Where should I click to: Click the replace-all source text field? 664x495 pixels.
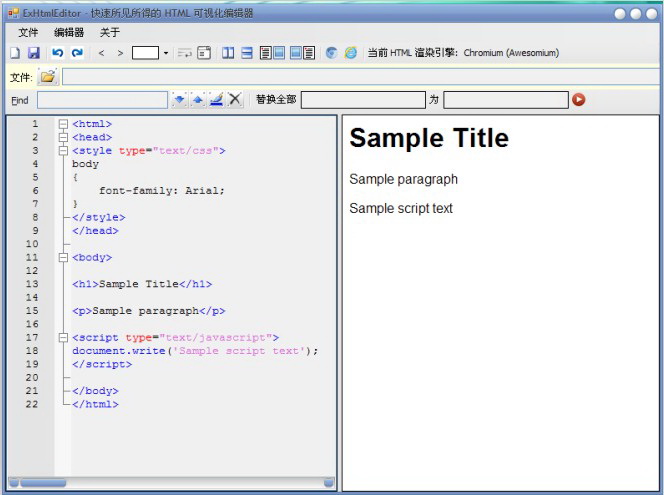coord(363,100)
